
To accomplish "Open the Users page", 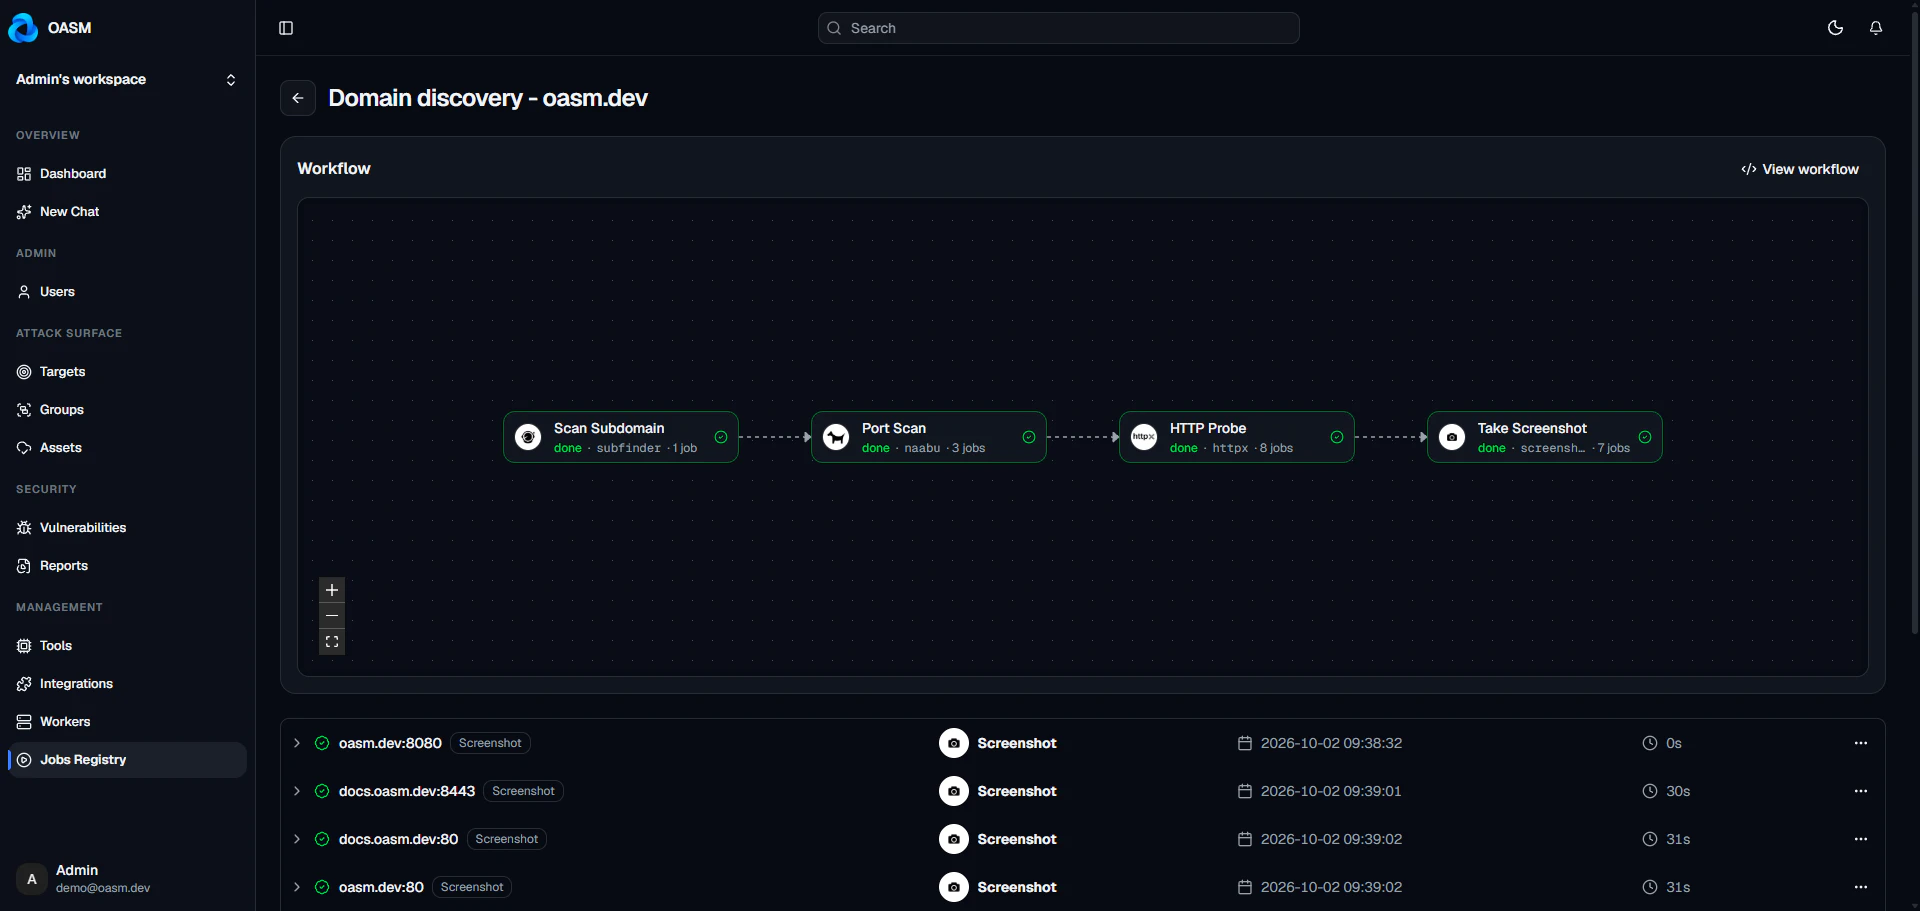I will coord(127,292).
